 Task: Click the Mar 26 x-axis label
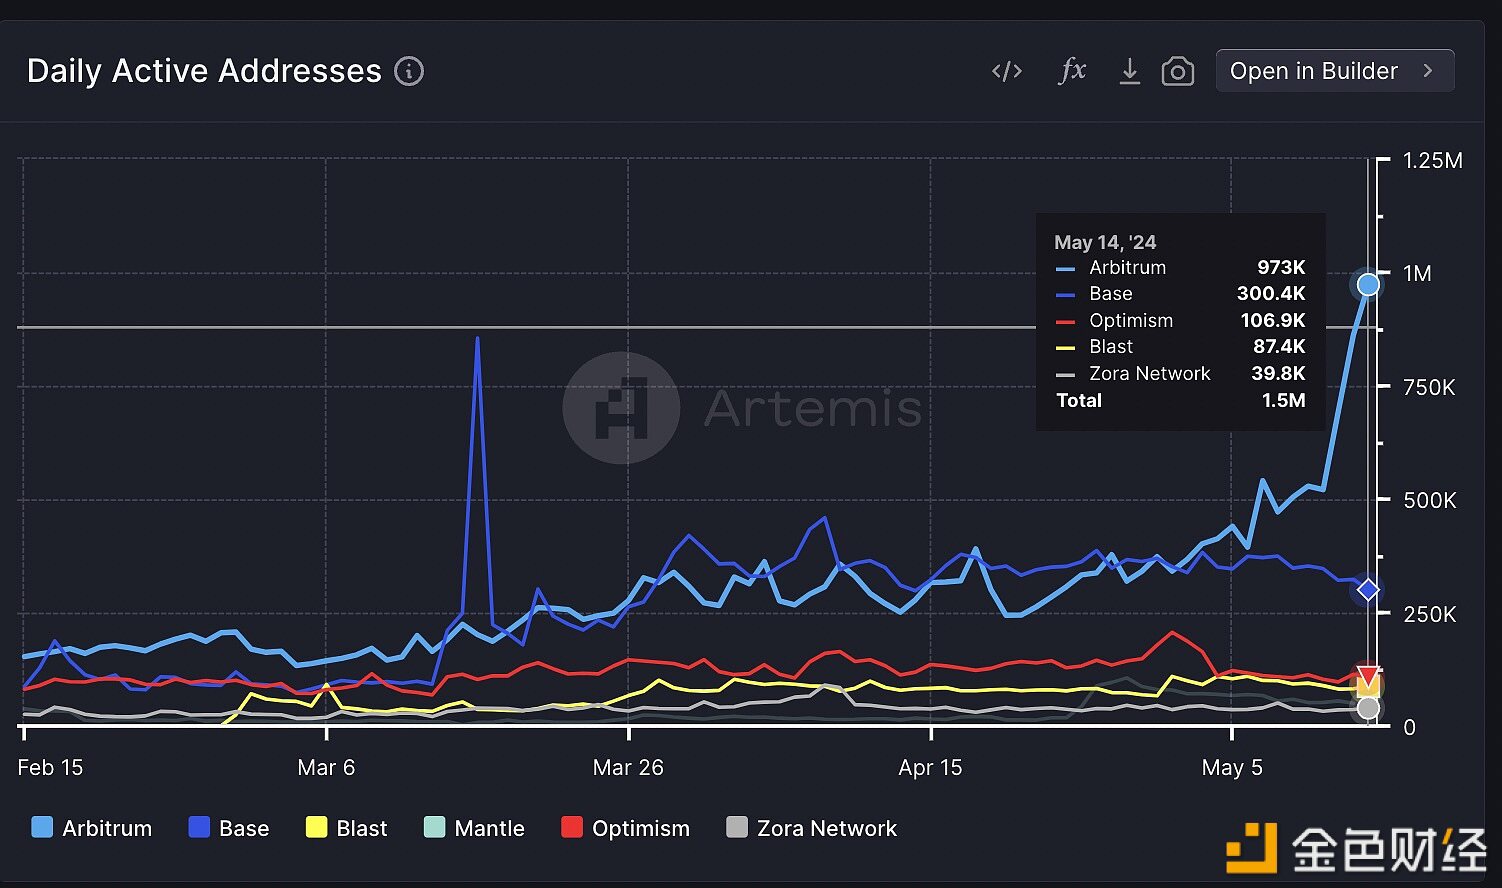click(x=628, y=767)
